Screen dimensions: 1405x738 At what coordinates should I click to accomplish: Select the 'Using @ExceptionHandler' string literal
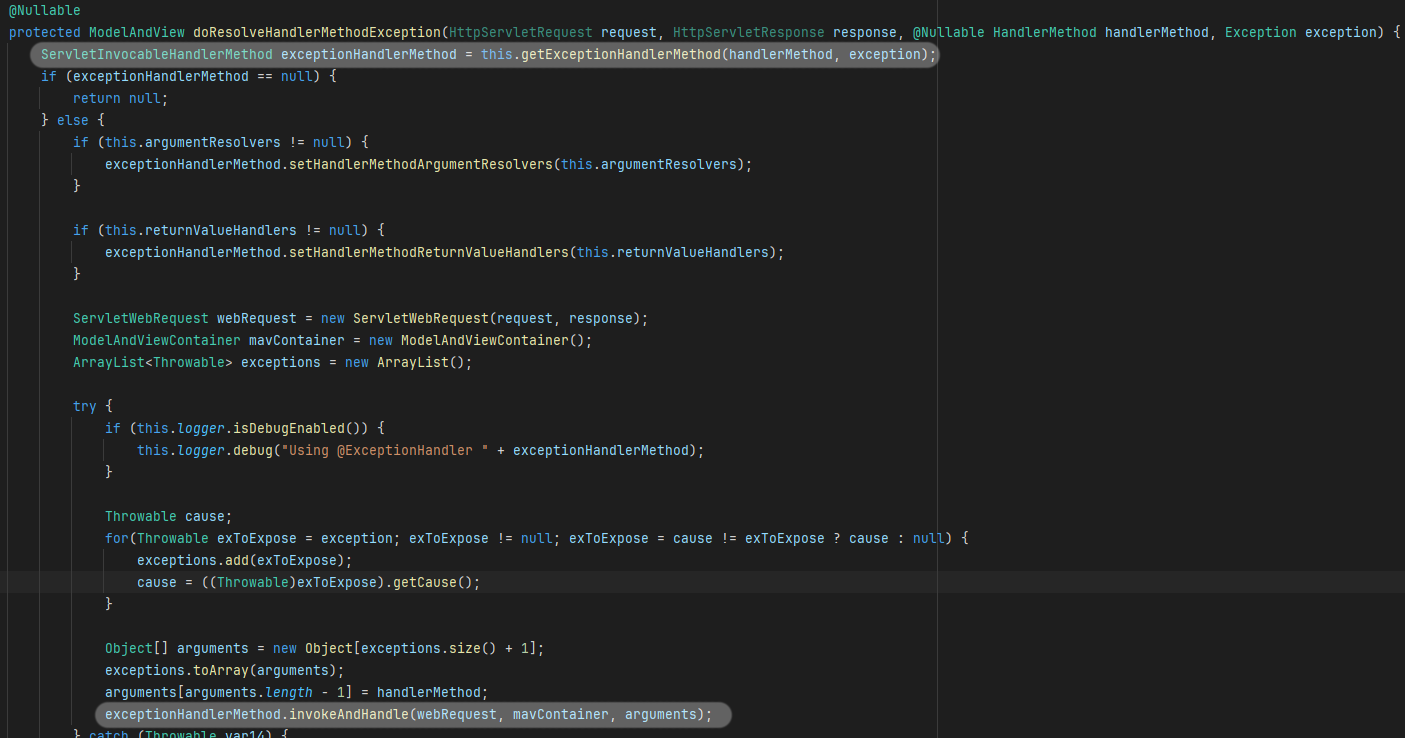(x=385, y=450)
